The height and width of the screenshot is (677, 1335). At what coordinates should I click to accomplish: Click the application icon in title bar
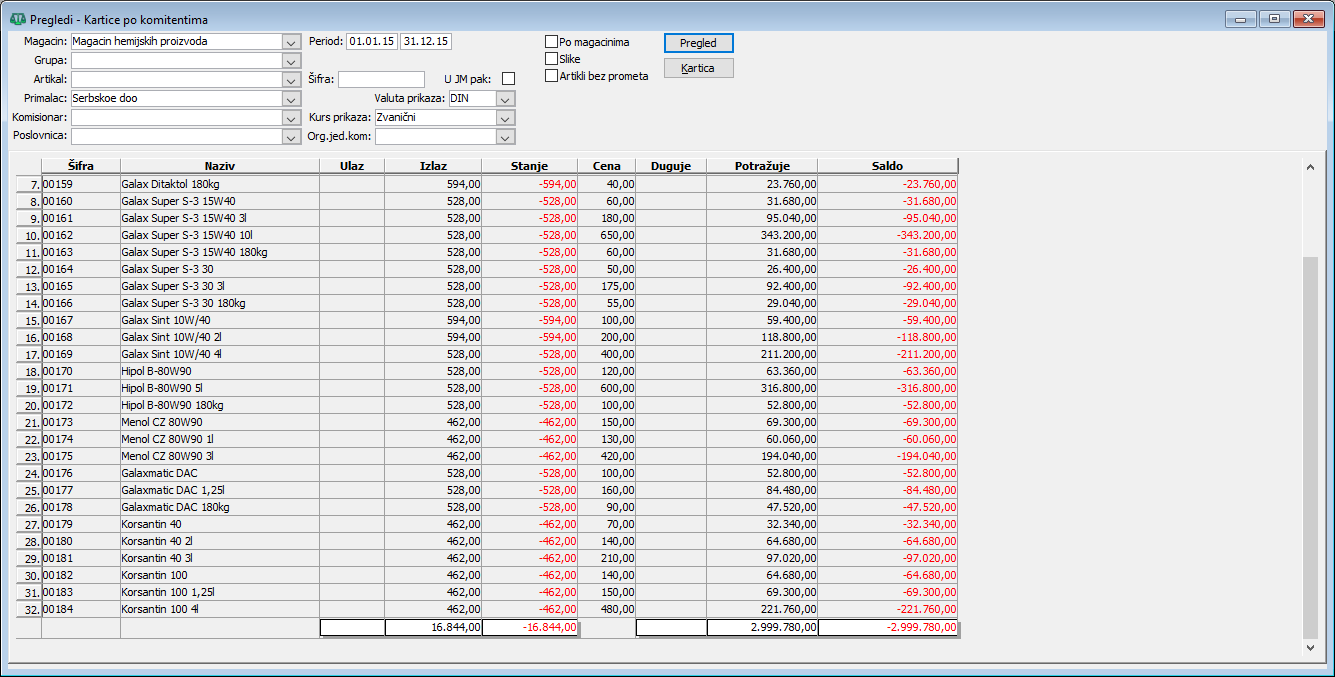point(17,19)
